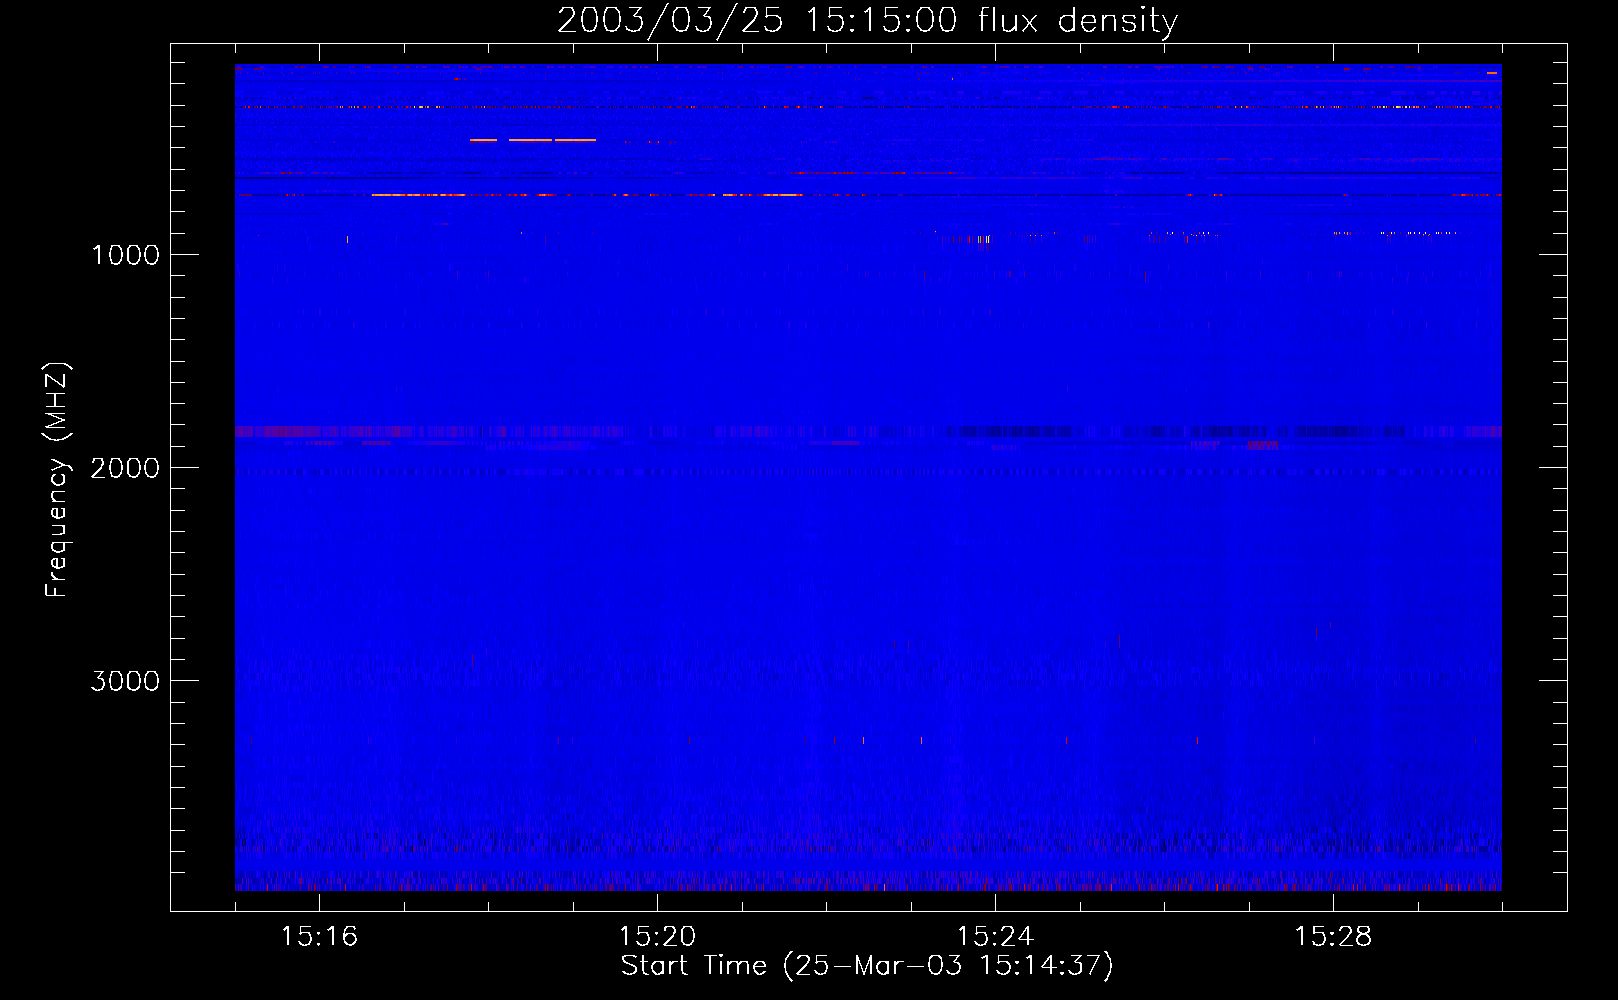Click the red speck near 15:28 above 3000 MHz
The image size is (1618, 1000).
1317,631
